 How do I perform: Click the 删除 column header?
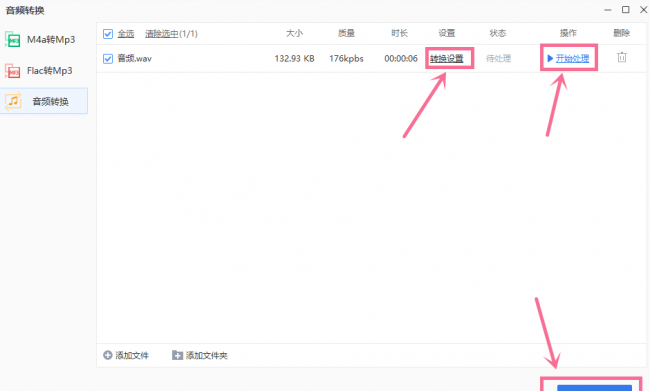click(622, 33)
